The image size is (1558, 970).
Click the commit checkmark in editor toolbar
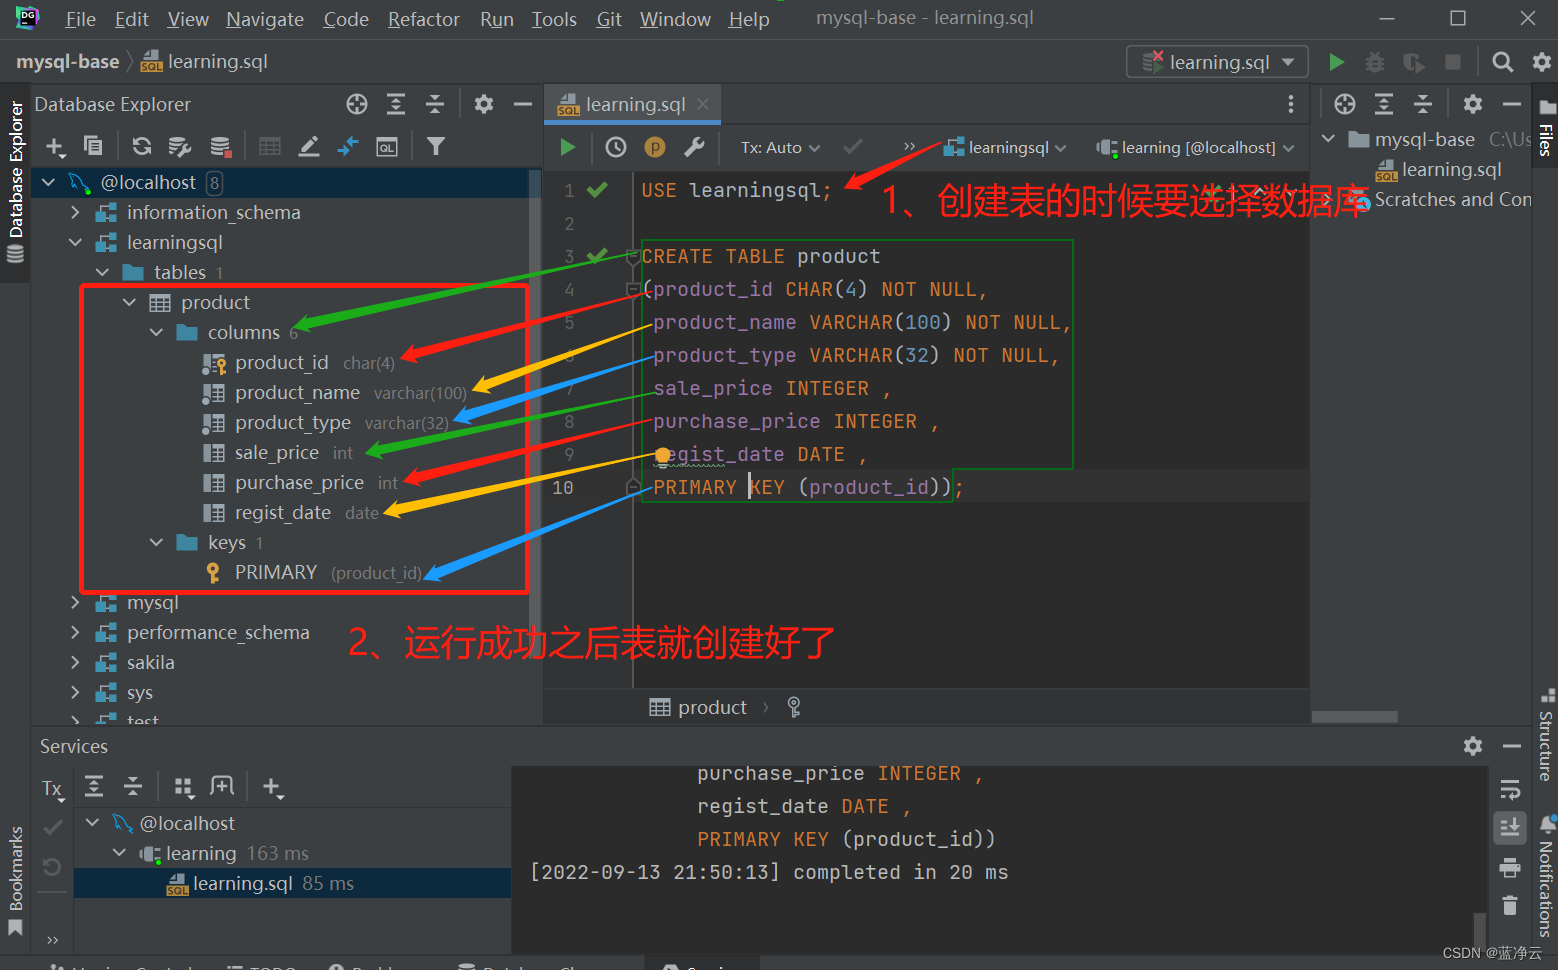pyautogui.click(x=853, y=147)
